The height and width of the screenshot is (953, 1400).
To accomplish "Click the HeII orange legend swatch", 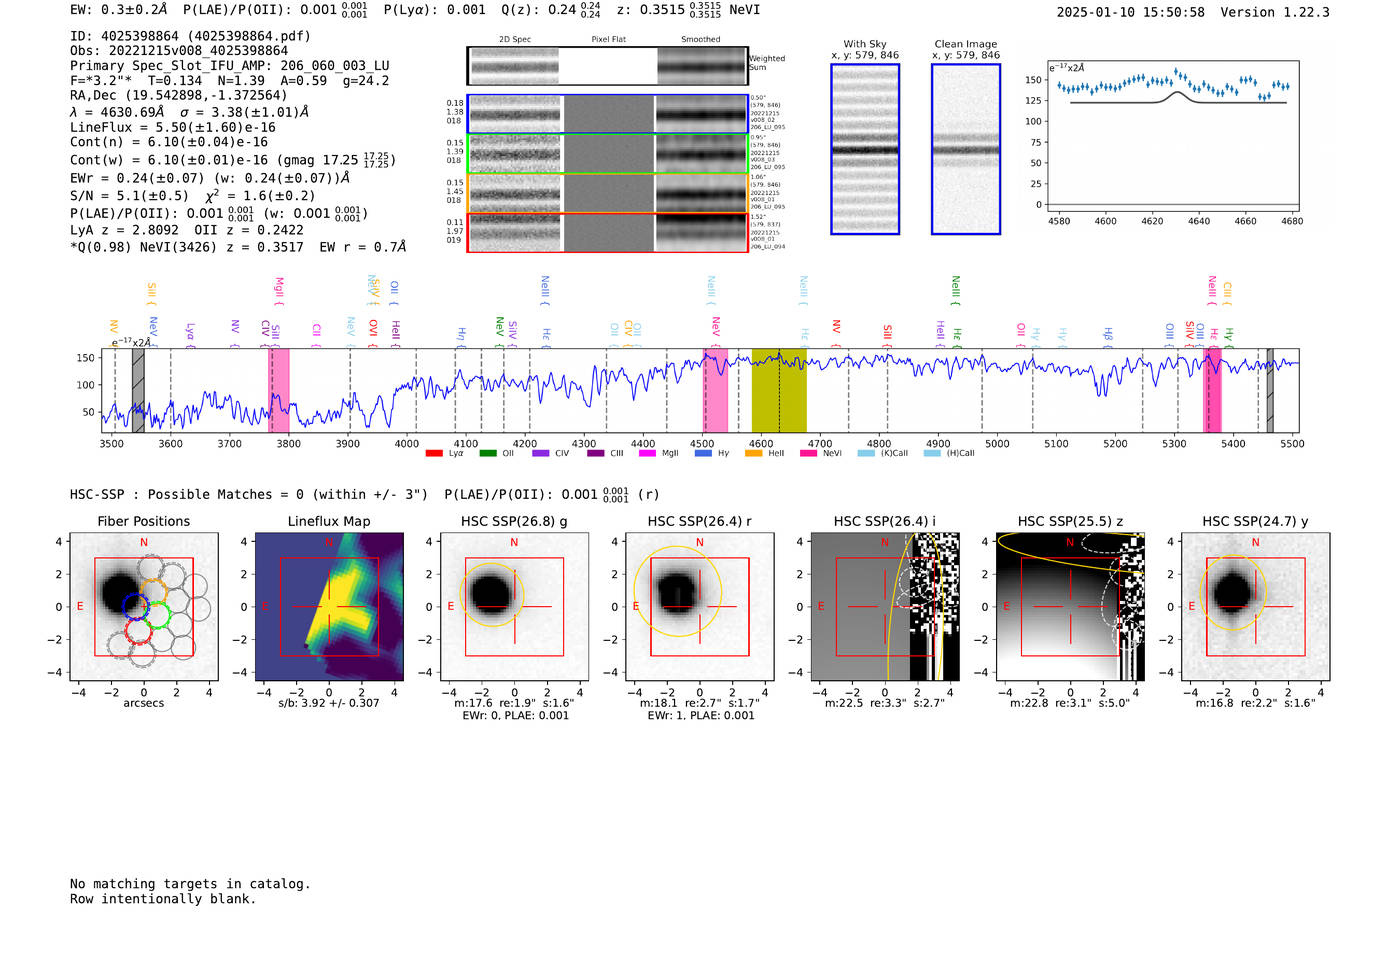I will pos(754,453).
